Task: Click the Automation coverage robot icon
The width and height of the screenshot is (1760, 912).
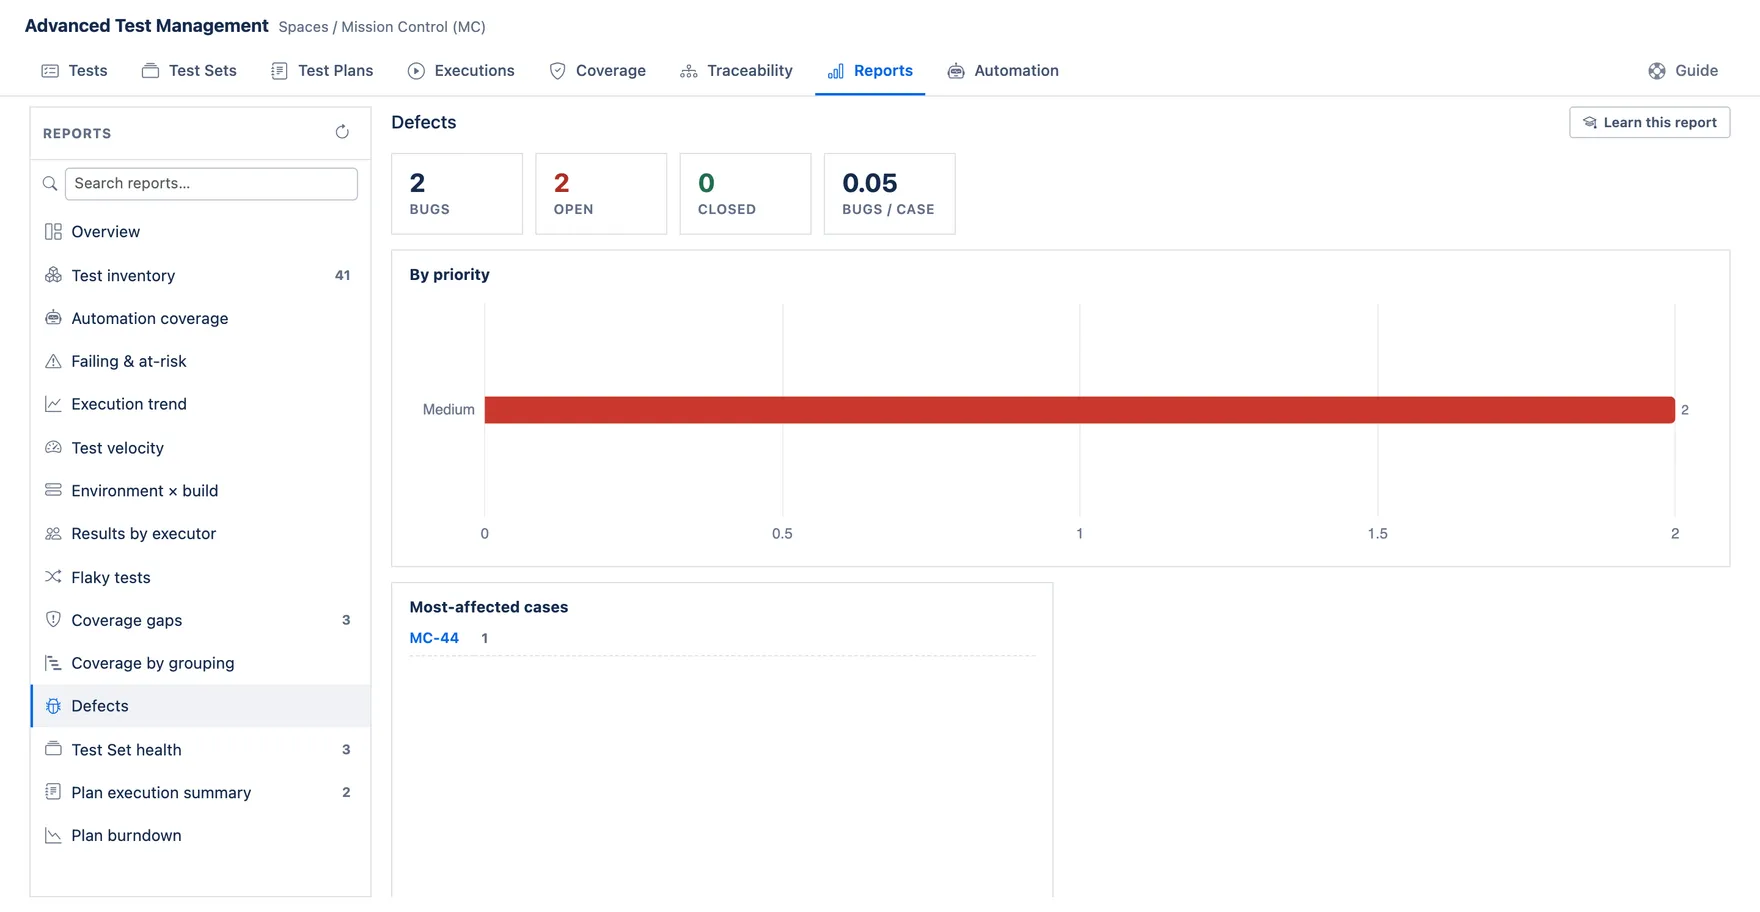Action: click(53, 318)
